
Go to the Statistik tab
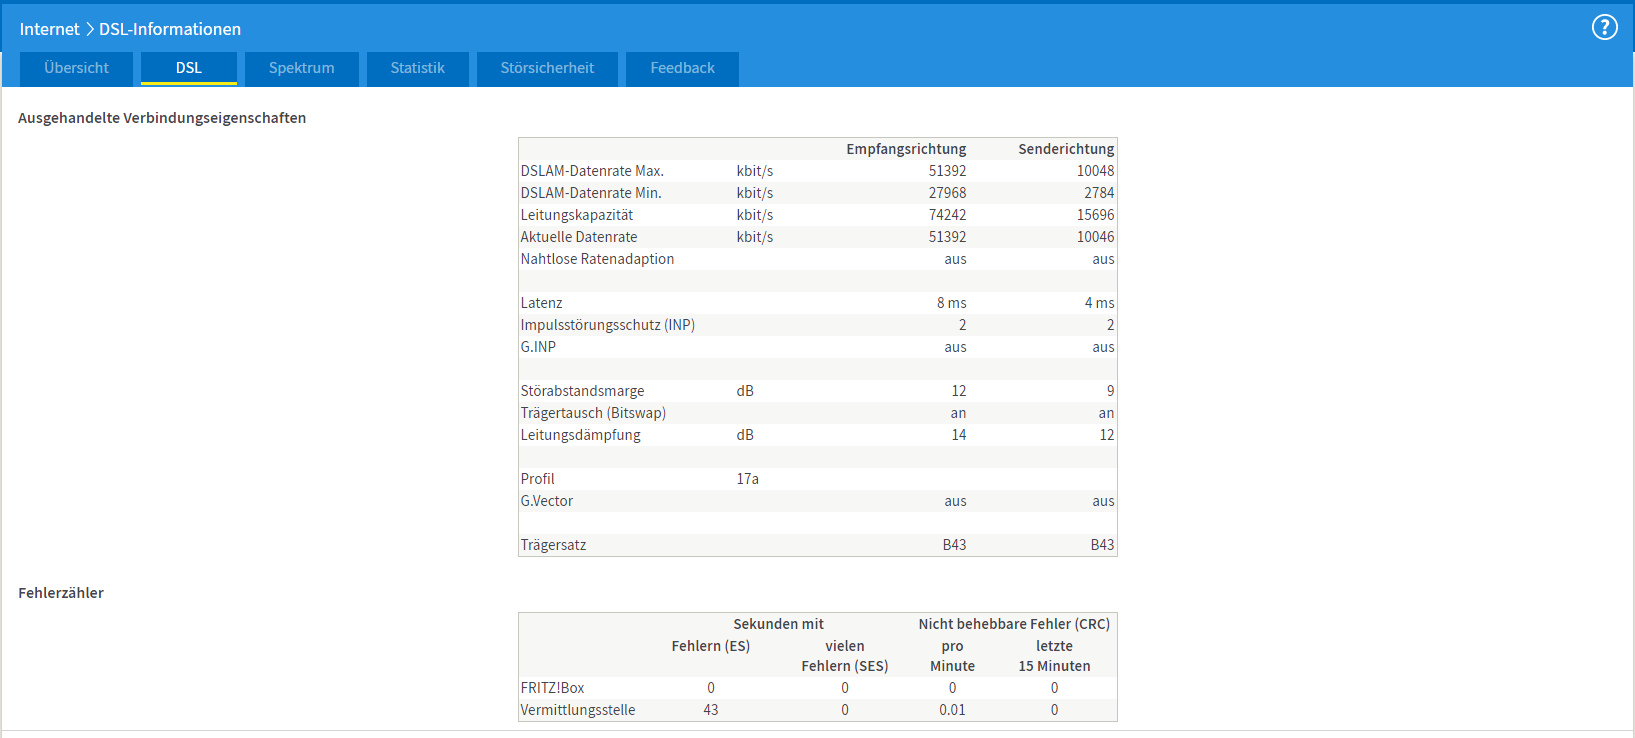point(418,69)
